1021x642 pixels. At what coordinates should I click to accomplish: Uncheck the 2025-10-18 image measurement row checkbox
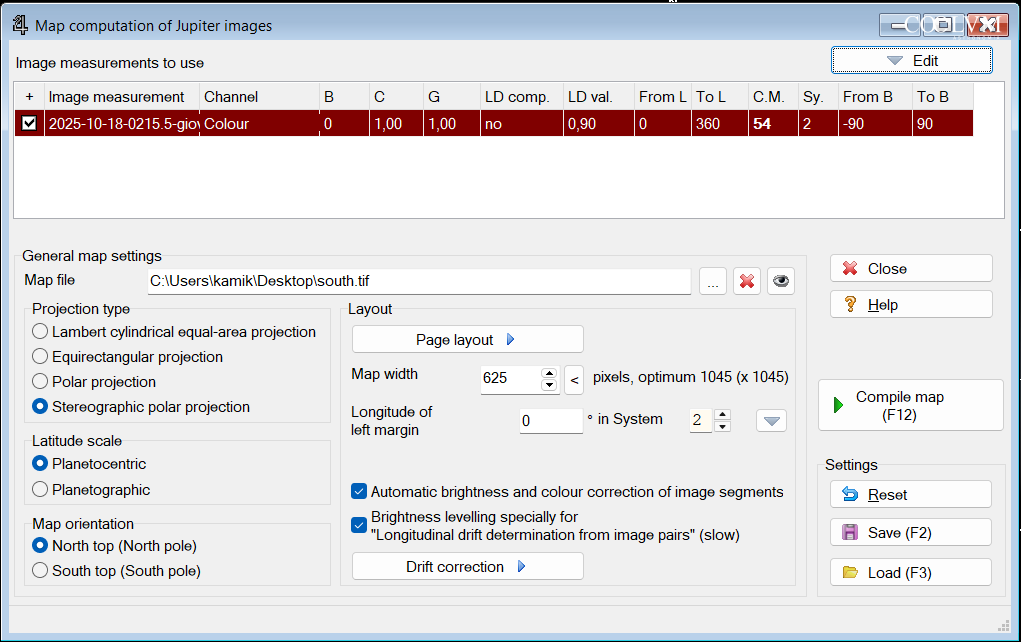pos(30,124)
